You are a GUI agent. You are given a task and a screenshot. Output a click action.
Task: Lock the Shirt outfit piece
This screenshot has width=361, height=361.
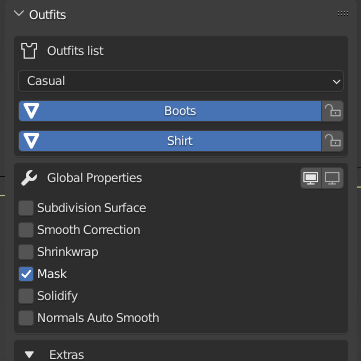(332, 141)
